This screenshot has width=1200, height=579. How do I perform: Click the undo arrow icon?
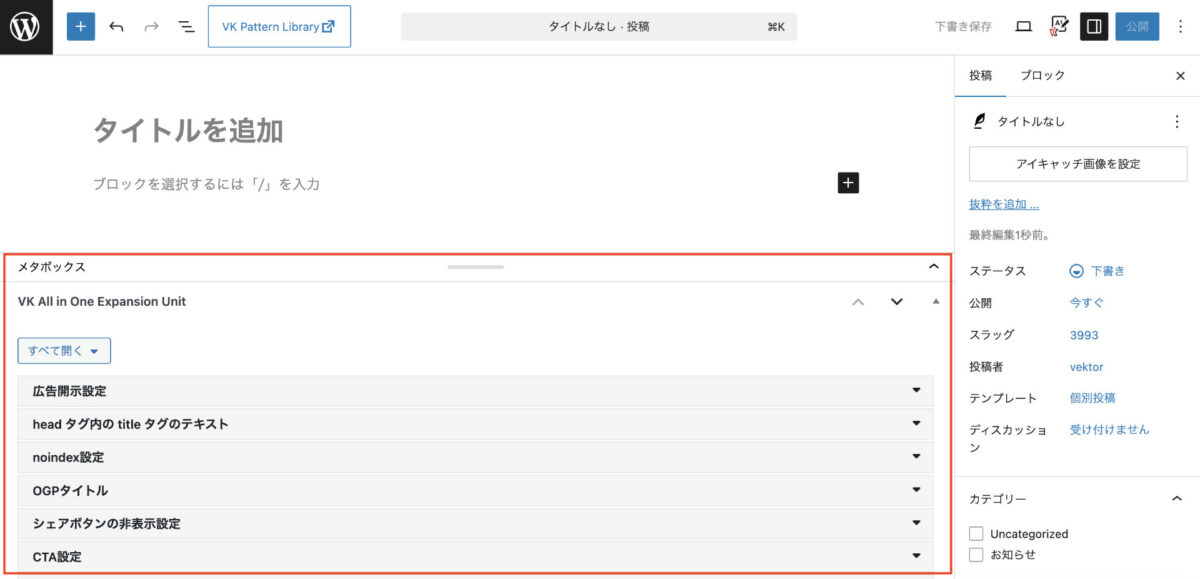(117, 27)
